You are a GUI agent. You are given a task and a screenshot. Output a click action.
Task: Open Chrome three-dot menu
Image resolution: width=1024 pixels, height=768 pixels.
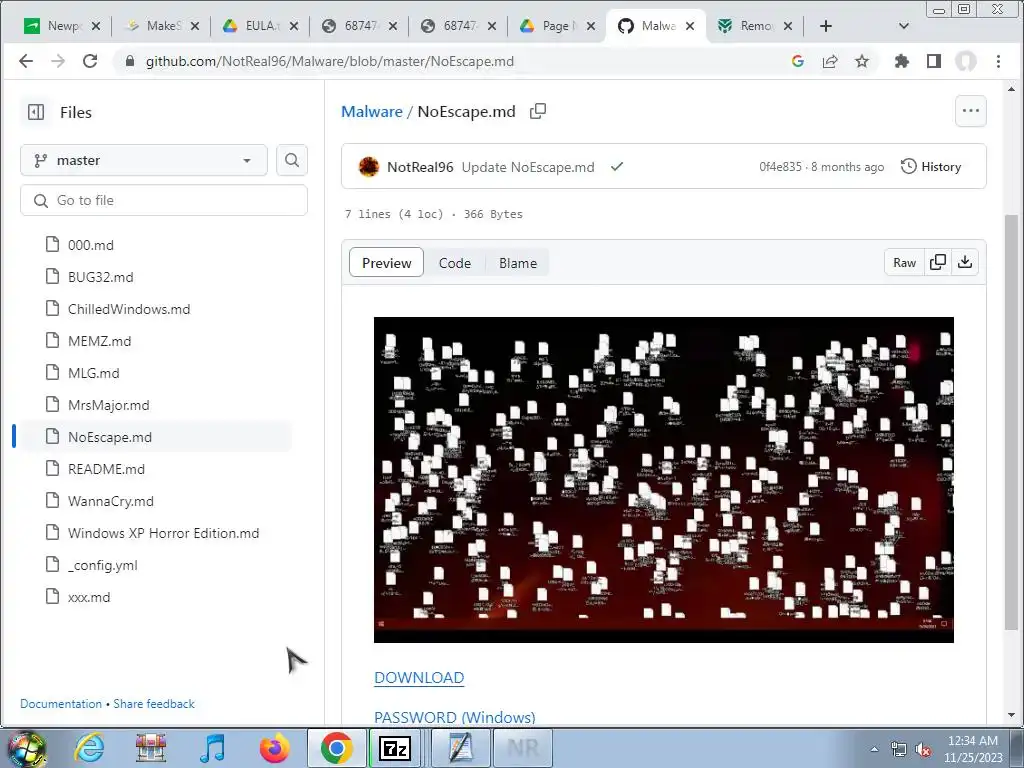pos(998,61)
